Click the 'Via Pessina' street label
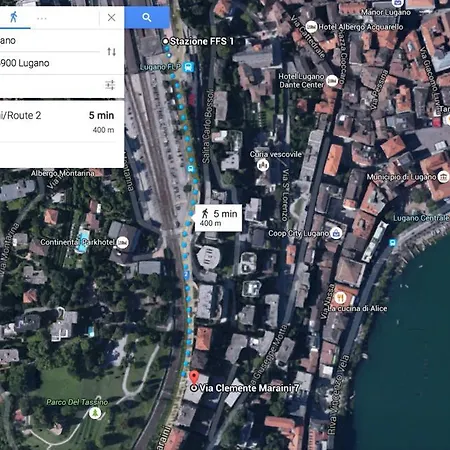The image size is (450, 450). (x=379, y=90)
